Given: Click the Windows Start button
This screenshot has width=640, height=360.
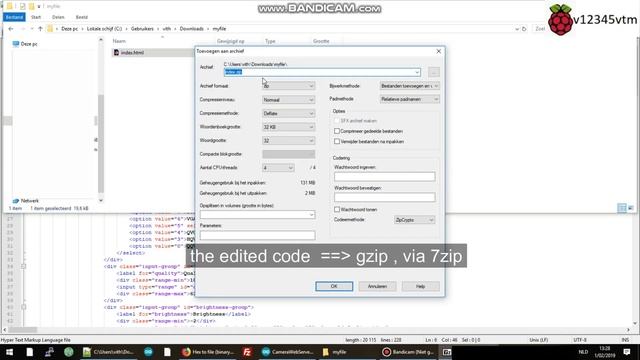Looking at the screenshot, I should 9,352.
